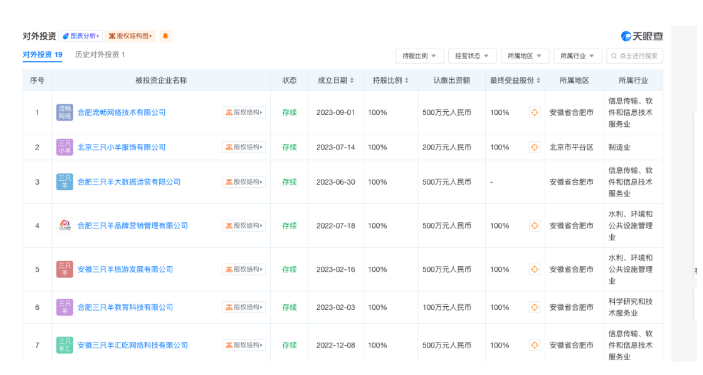Click the logo icon of 北京三只小羊服饰有限公司
The height and width of the screenshot is (375, 703).
coord(65,147)
